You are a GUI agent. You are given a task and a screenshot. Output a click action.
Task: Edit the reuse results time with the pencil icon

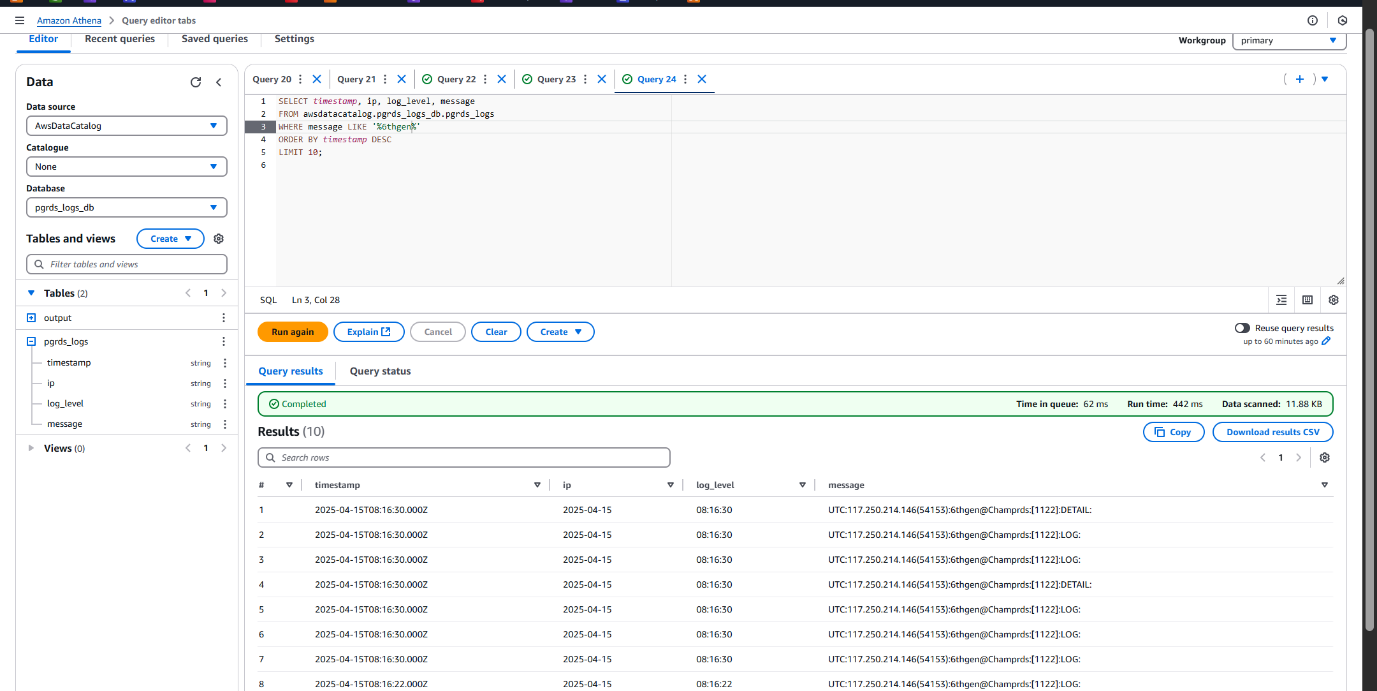coord(1327,341)
